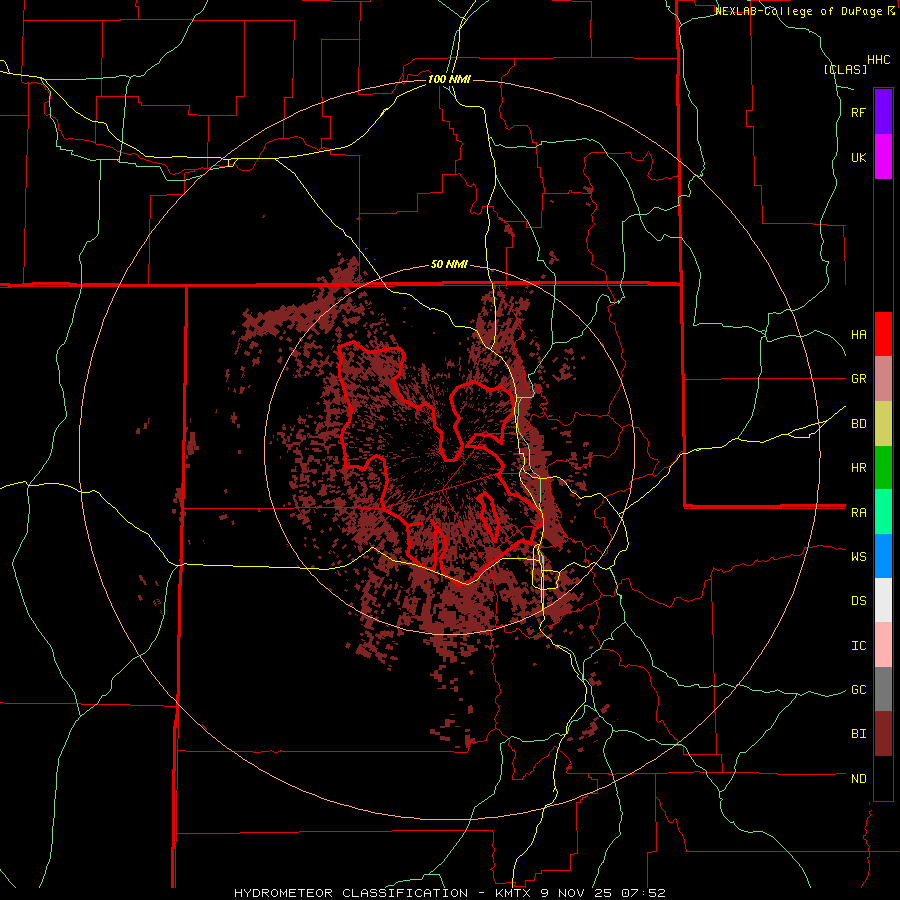Click the RA light green legend swatch
The image size is (900, 900).
point(883,512)
